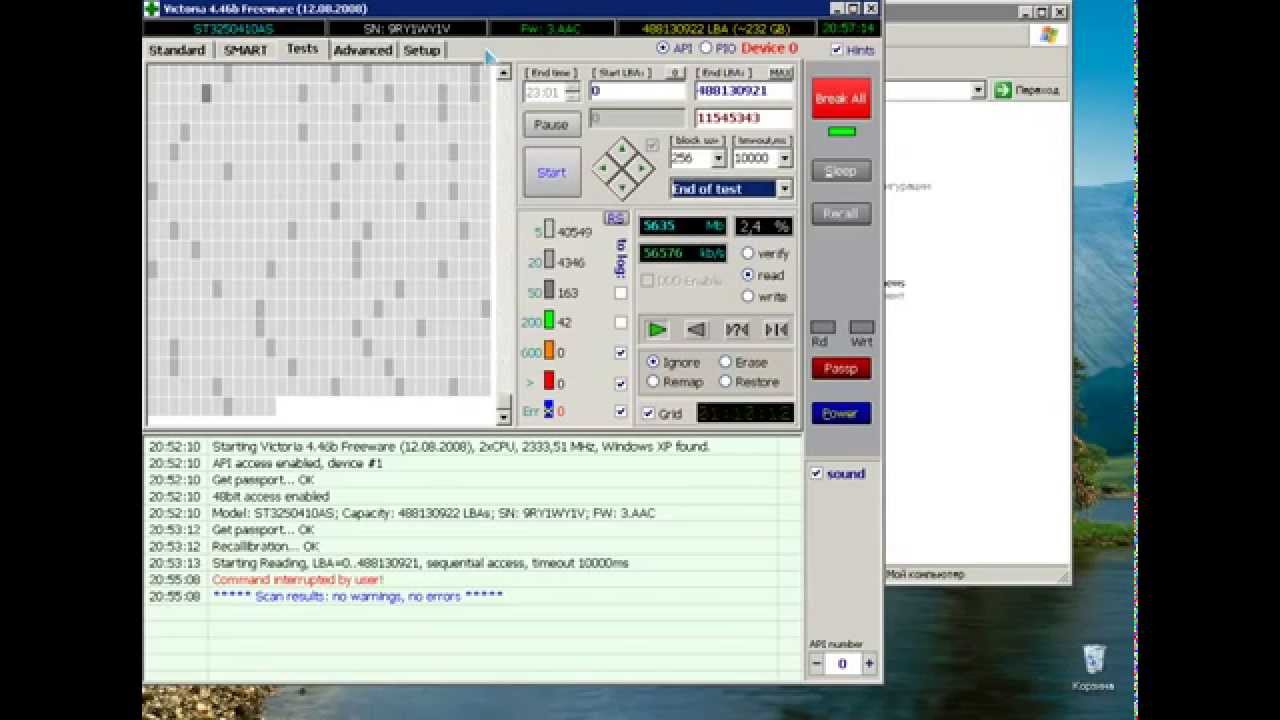The height and width of the screenshot is (720, 1280).
Task: Switch to the Standard tab
Action: tap(177, 50)
